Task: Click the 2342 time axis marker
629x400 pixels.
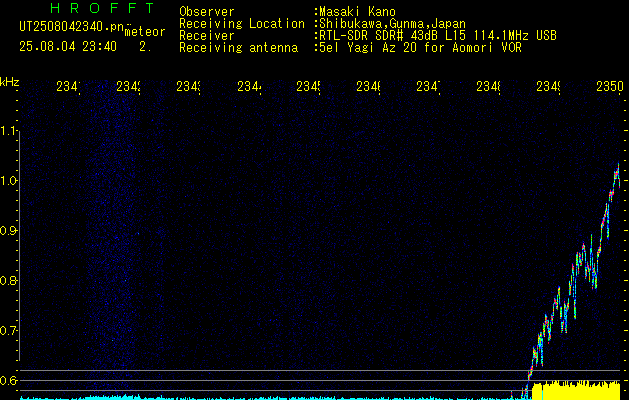Action: (x=128, y=86)
